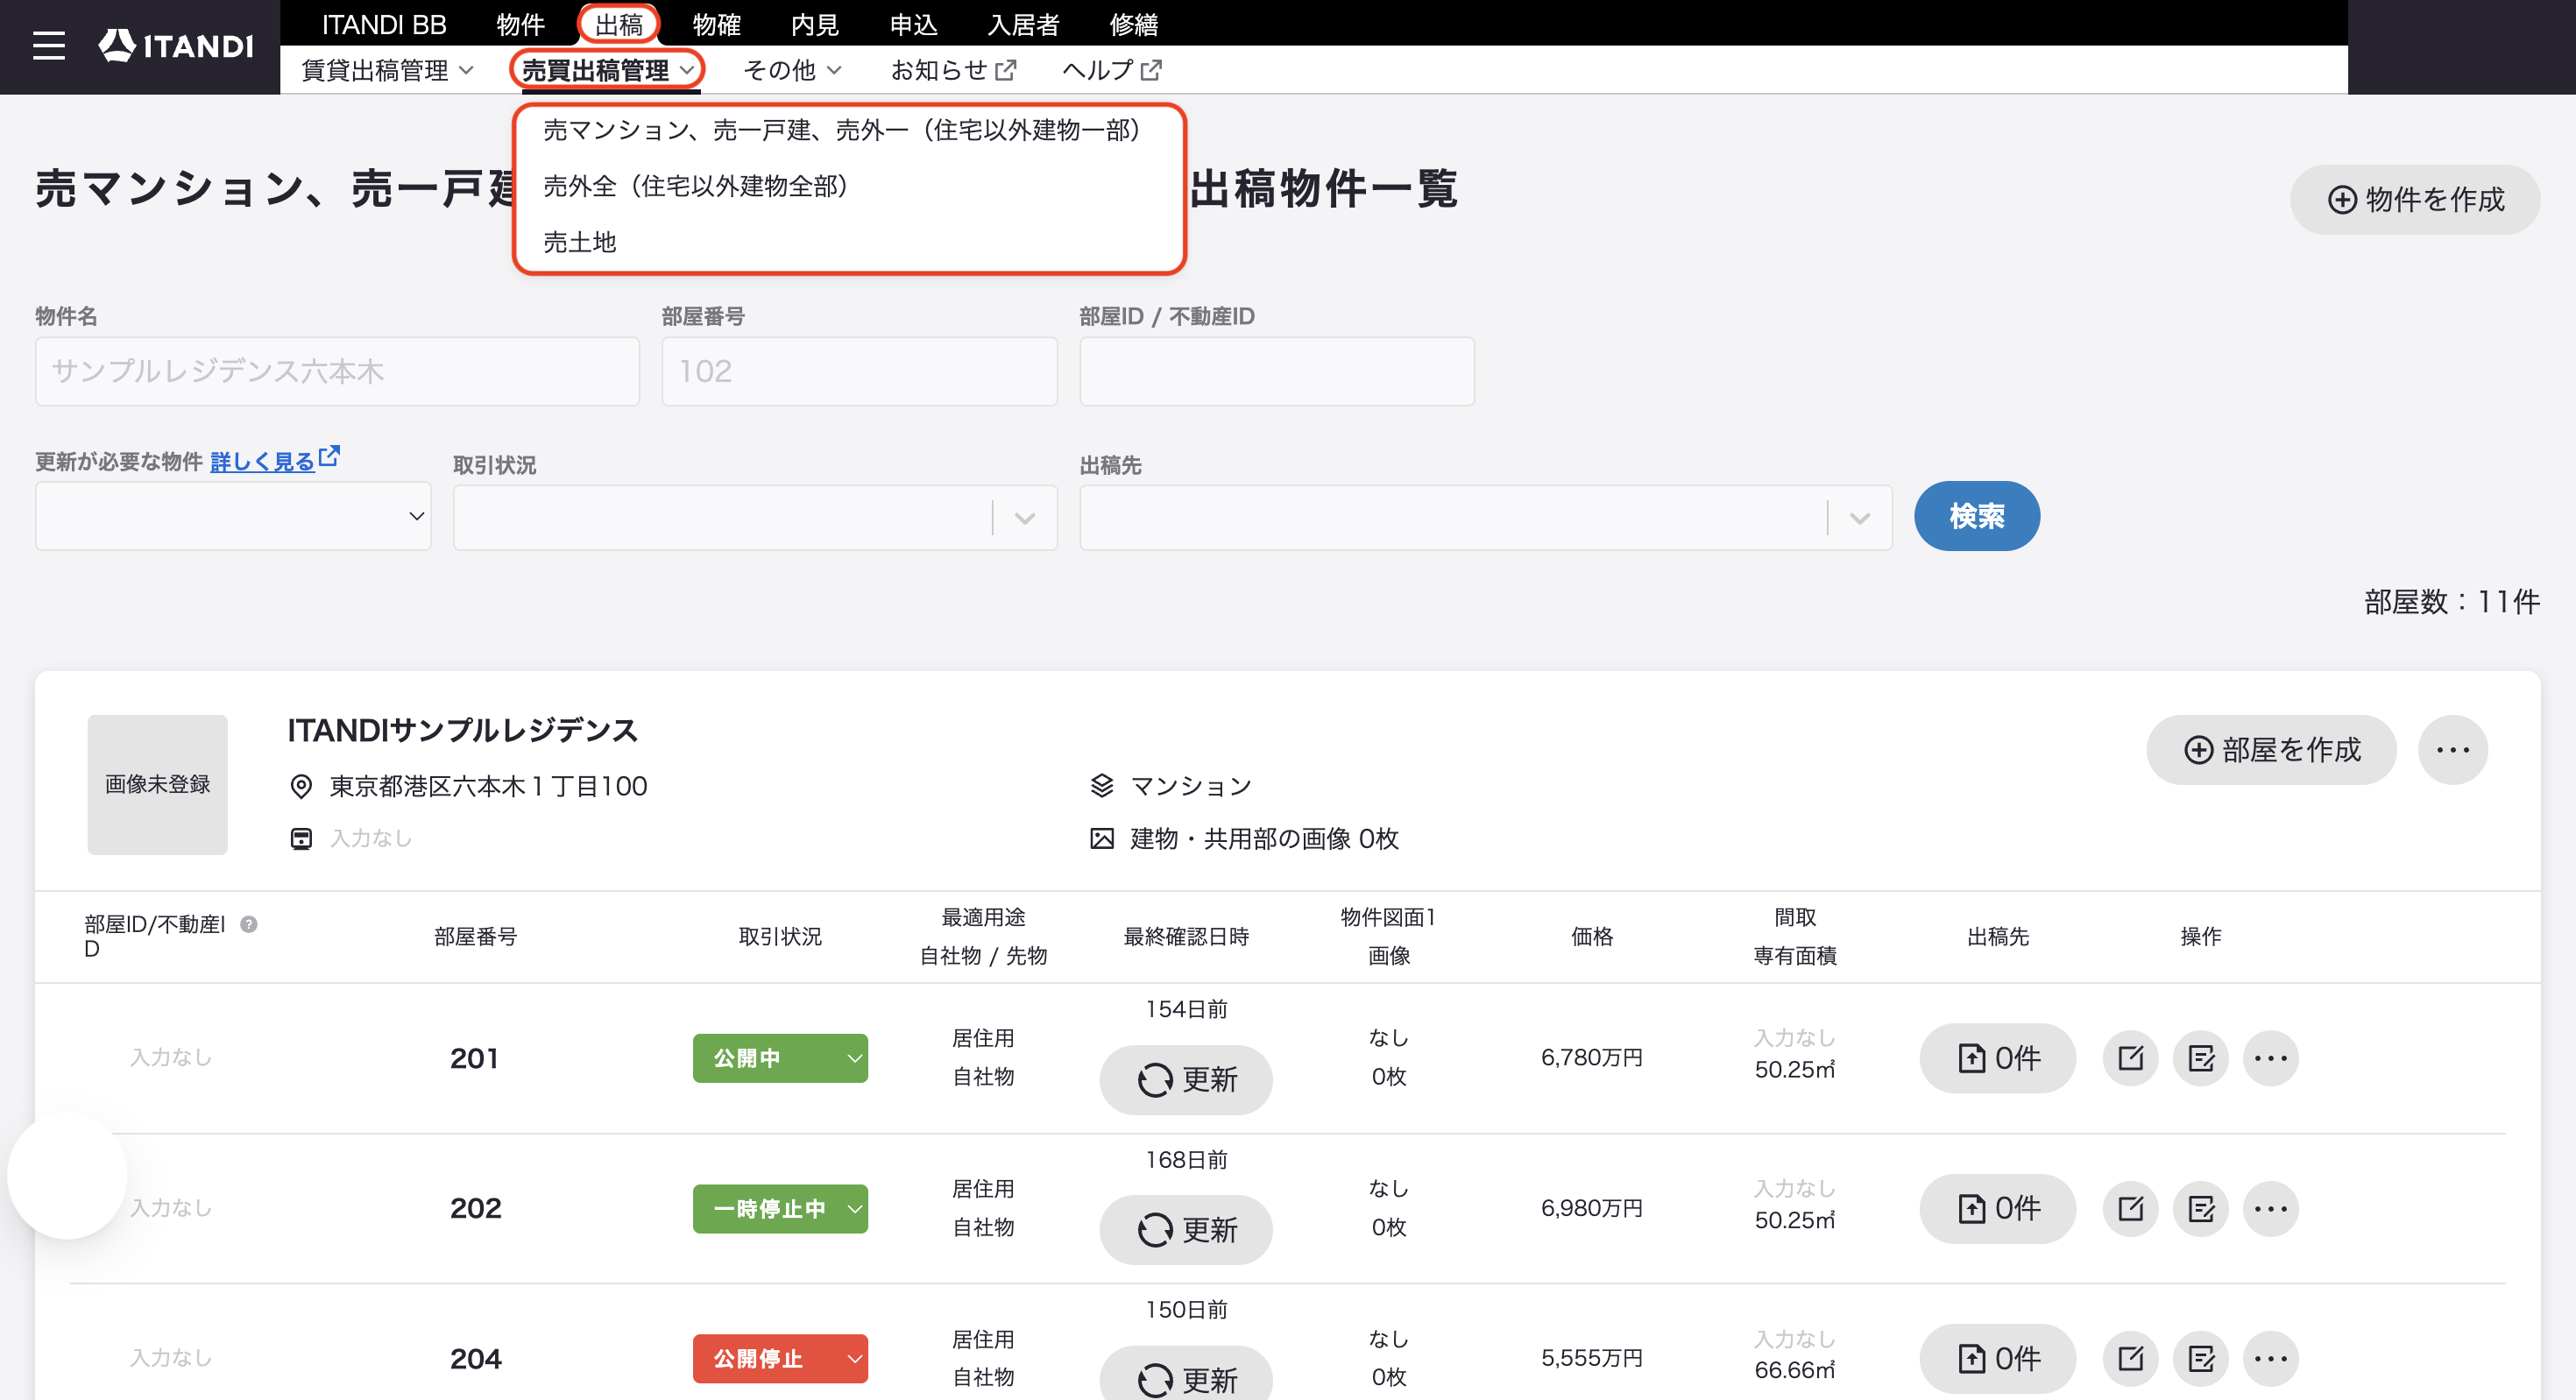Open detail edit icon for room 204
Image resolution: width=2576 pixels, height=1400 pixels.
pos(2200,1358)
